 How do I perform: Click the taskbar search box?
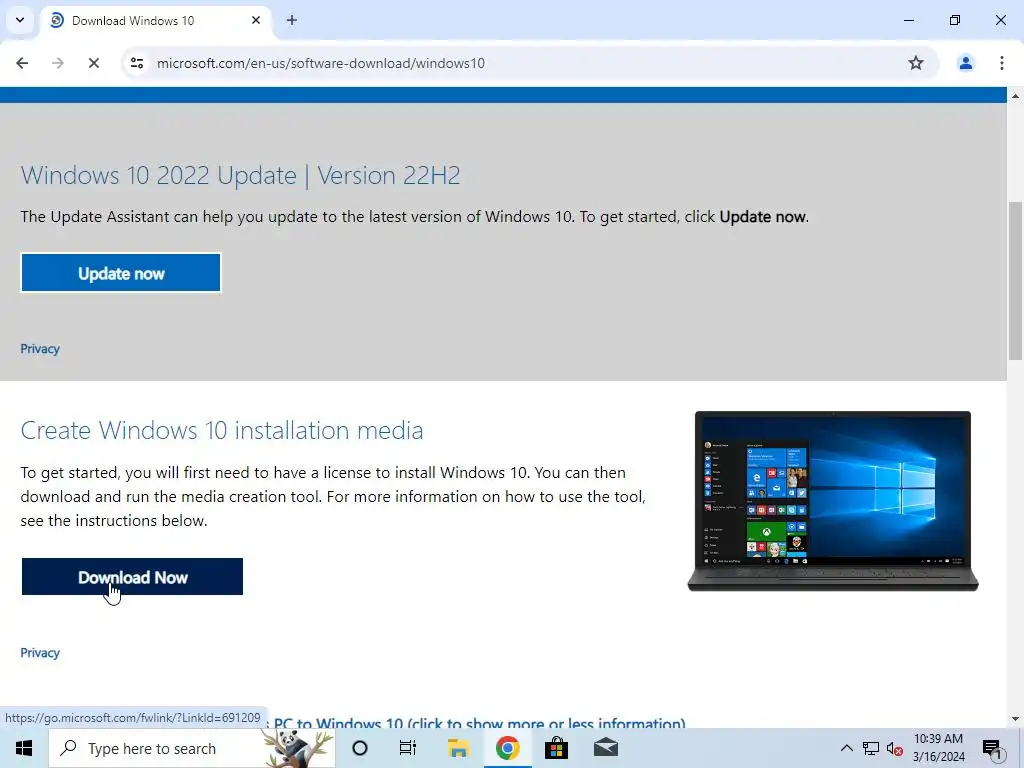pos(192,748)
